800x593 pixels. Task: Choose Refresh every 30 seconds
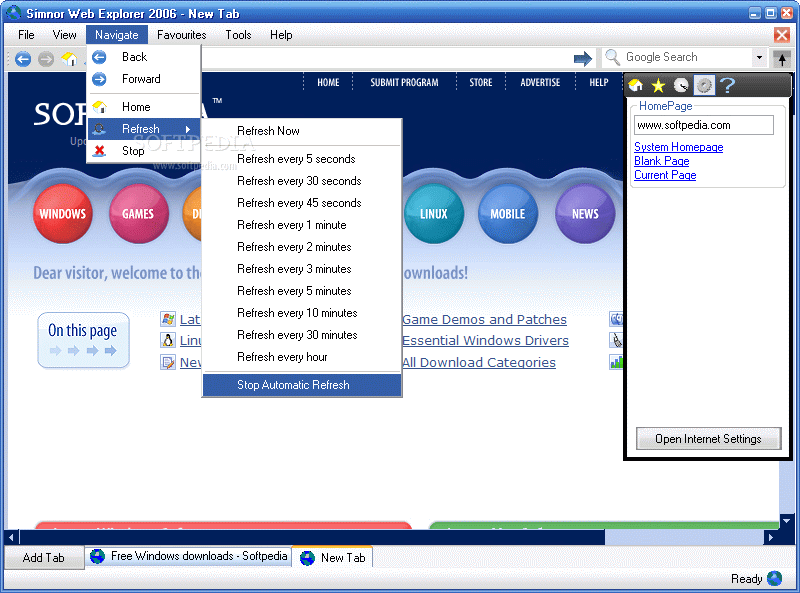tap(302, 181)
